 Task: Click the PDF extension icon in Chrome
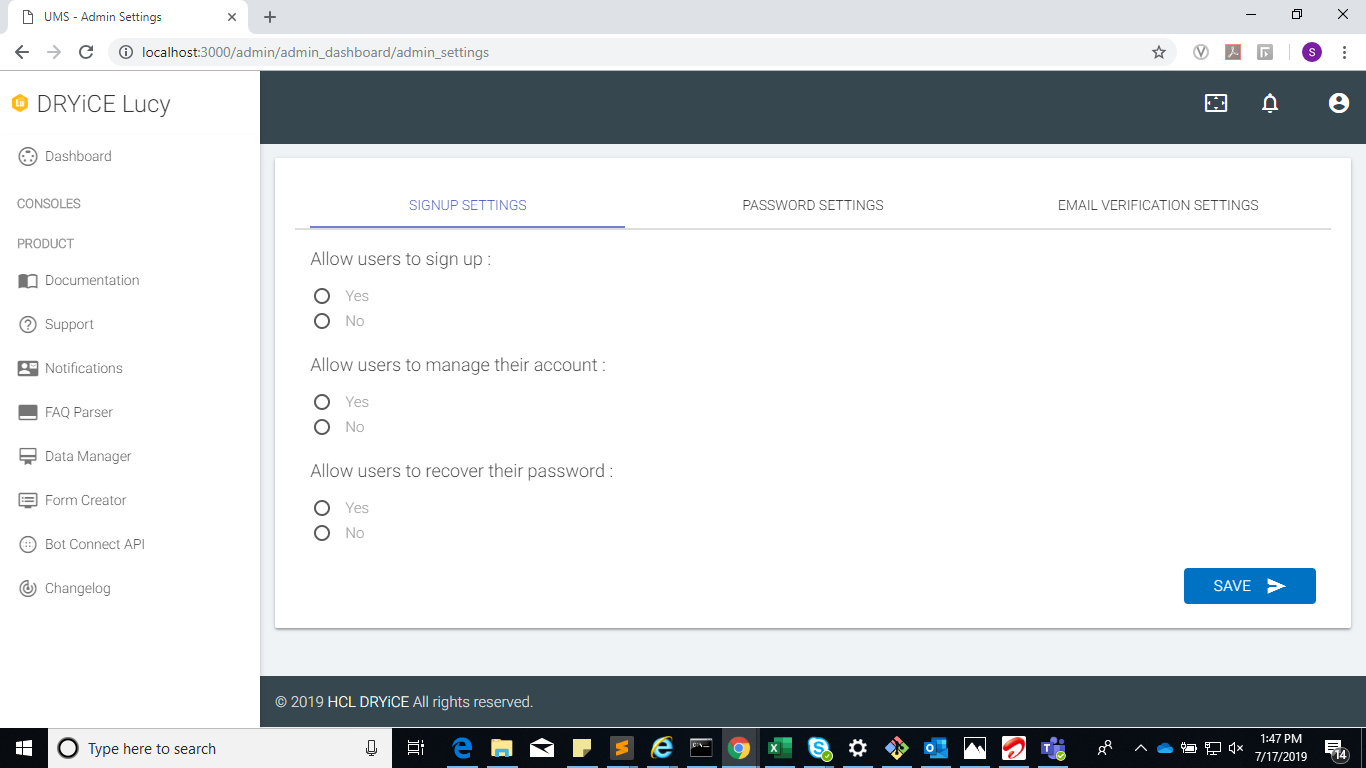[1233, 52]
